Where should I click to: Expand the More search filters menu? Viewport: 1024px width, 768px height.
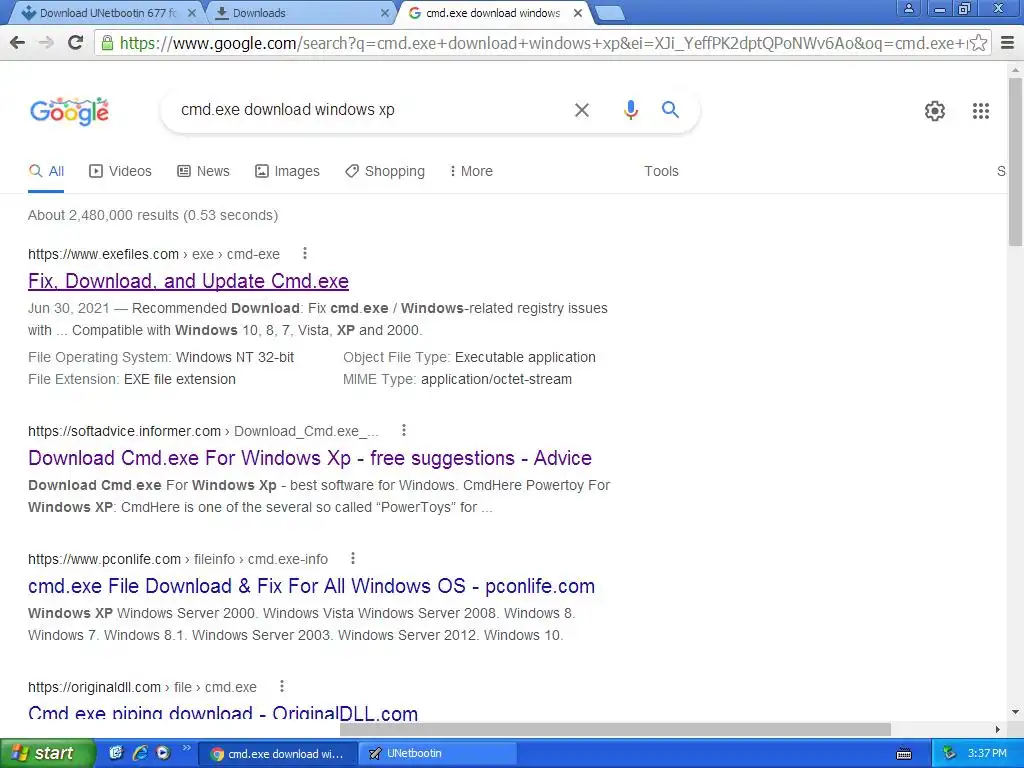(471, 171)
